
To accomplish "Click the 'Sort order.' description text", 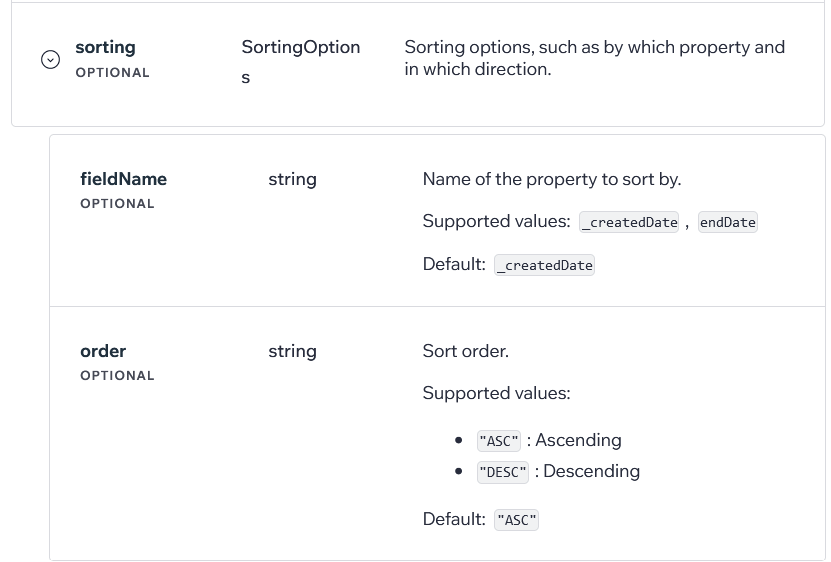I will click(465, 351).
